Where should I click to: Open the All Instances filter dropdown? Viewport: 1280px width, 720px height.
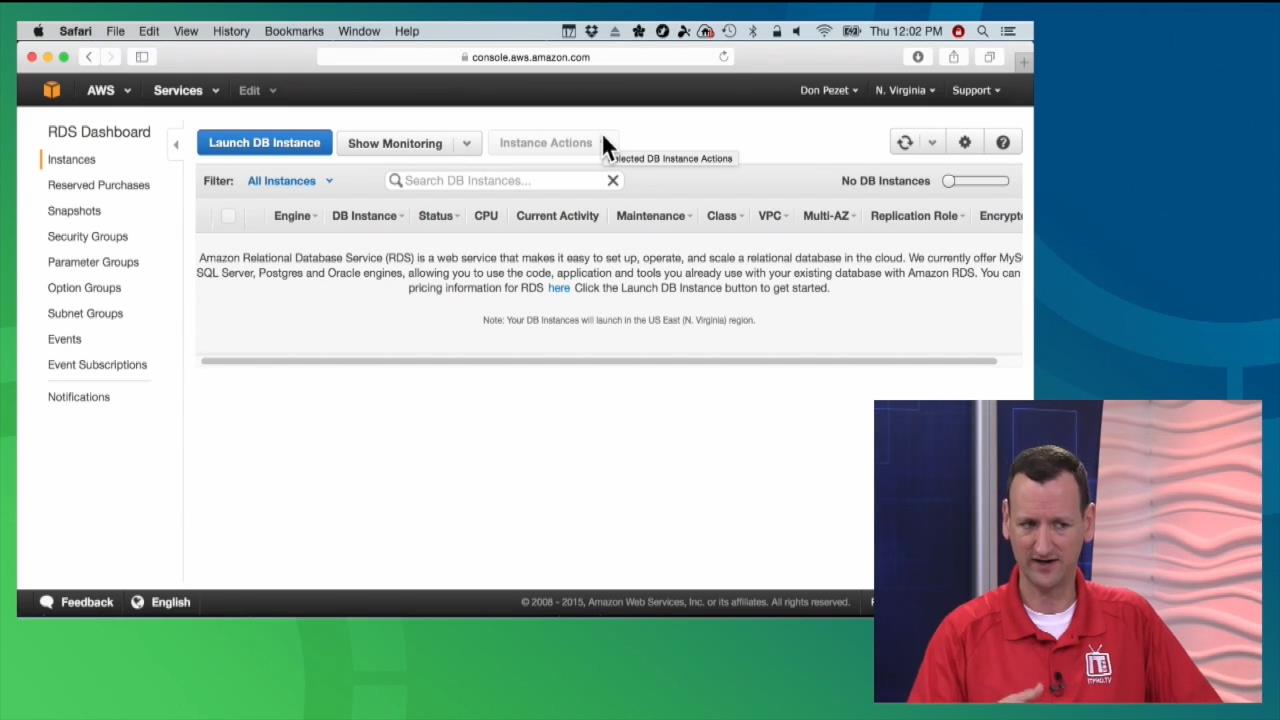coord(290,181)
